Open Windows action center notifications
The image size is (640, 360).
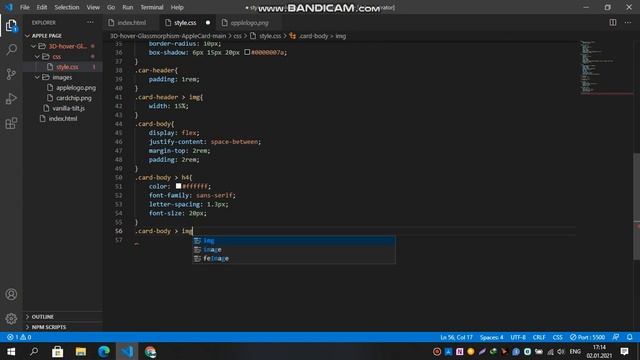click(624, 351)
